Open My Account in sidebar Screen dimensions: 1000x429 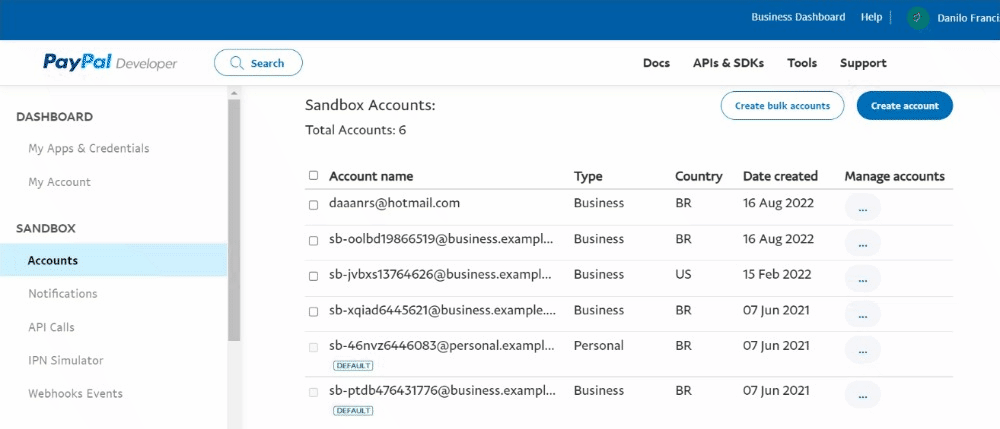(59, 182)
